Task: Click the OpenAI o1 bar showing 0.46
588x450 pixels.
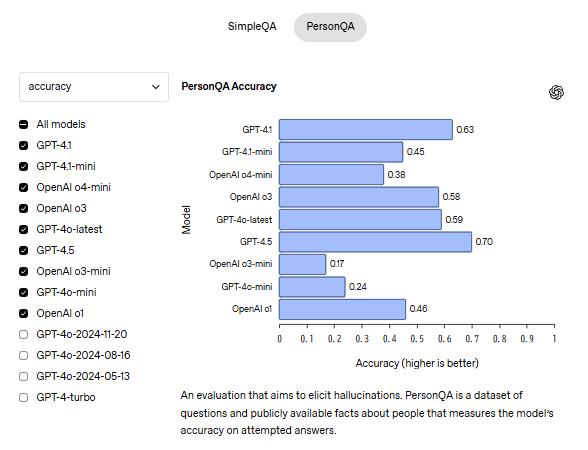Action: tap(342, 309)
